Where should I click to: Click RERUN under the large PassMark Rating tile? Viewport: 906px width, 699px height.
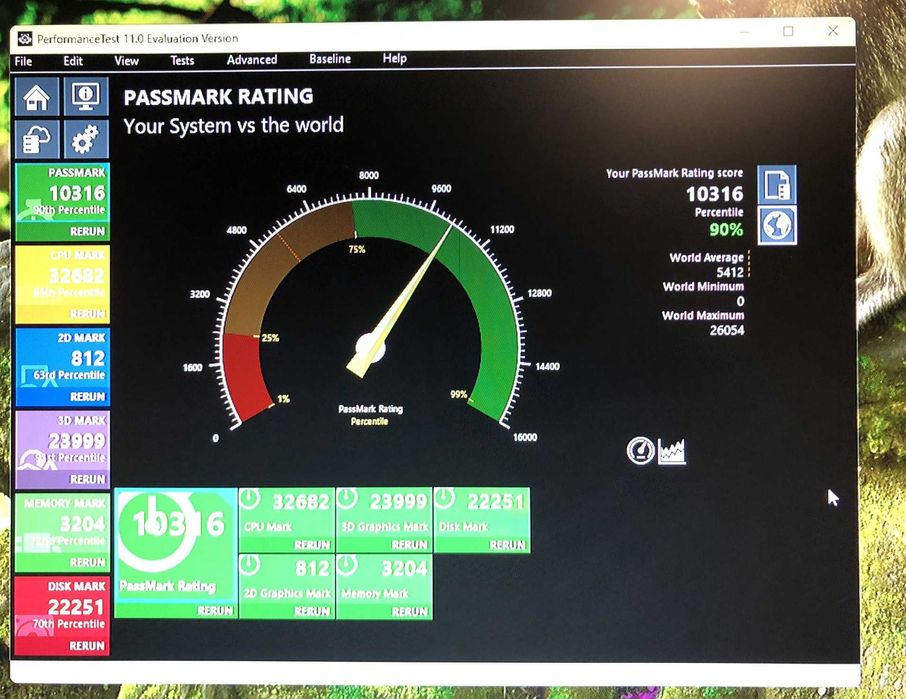click(215, 611)
